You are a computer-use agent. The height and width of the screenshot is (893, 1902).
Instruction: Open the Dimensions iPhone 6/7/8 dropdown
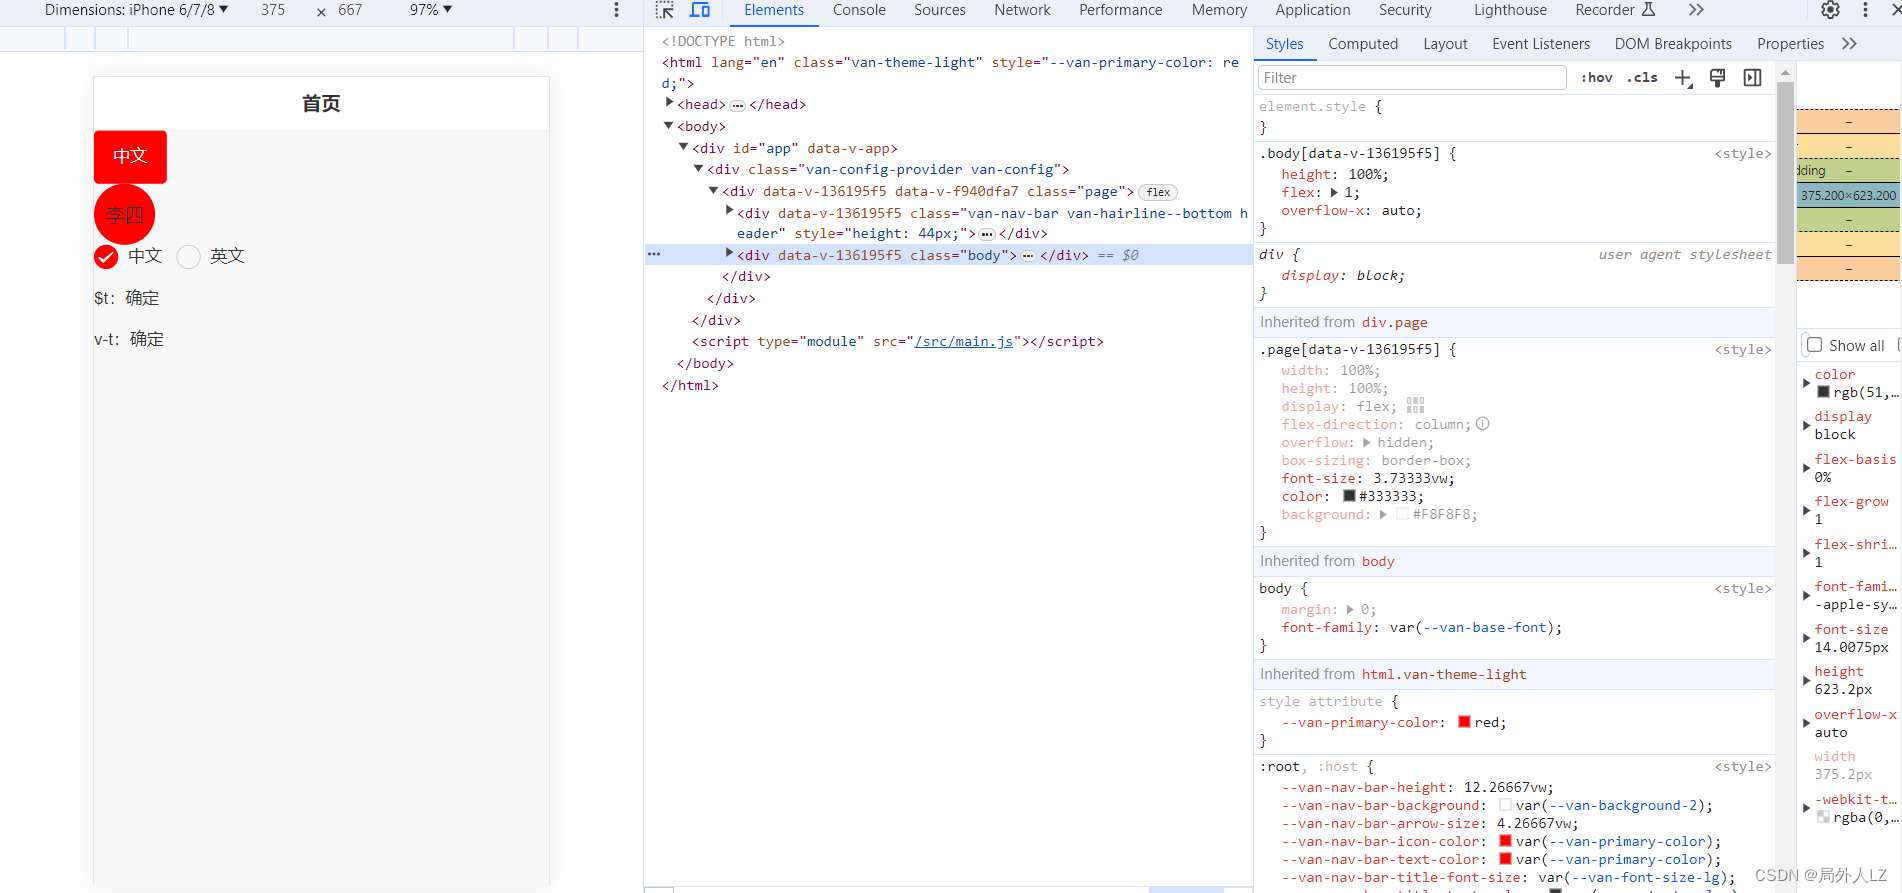[x=137, y=10]
